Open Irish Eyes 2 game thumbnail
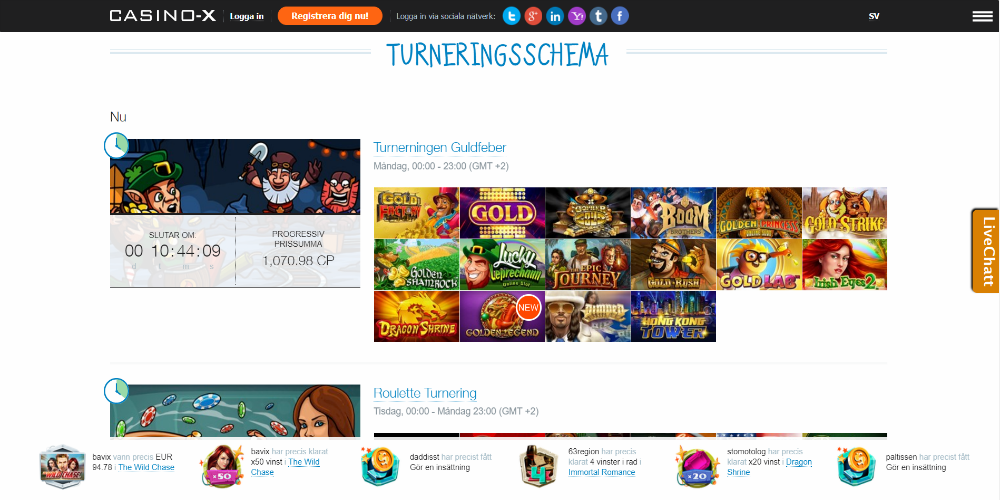Image resolution: width=1000 pixels, height=500 pixels. point(844,265)
